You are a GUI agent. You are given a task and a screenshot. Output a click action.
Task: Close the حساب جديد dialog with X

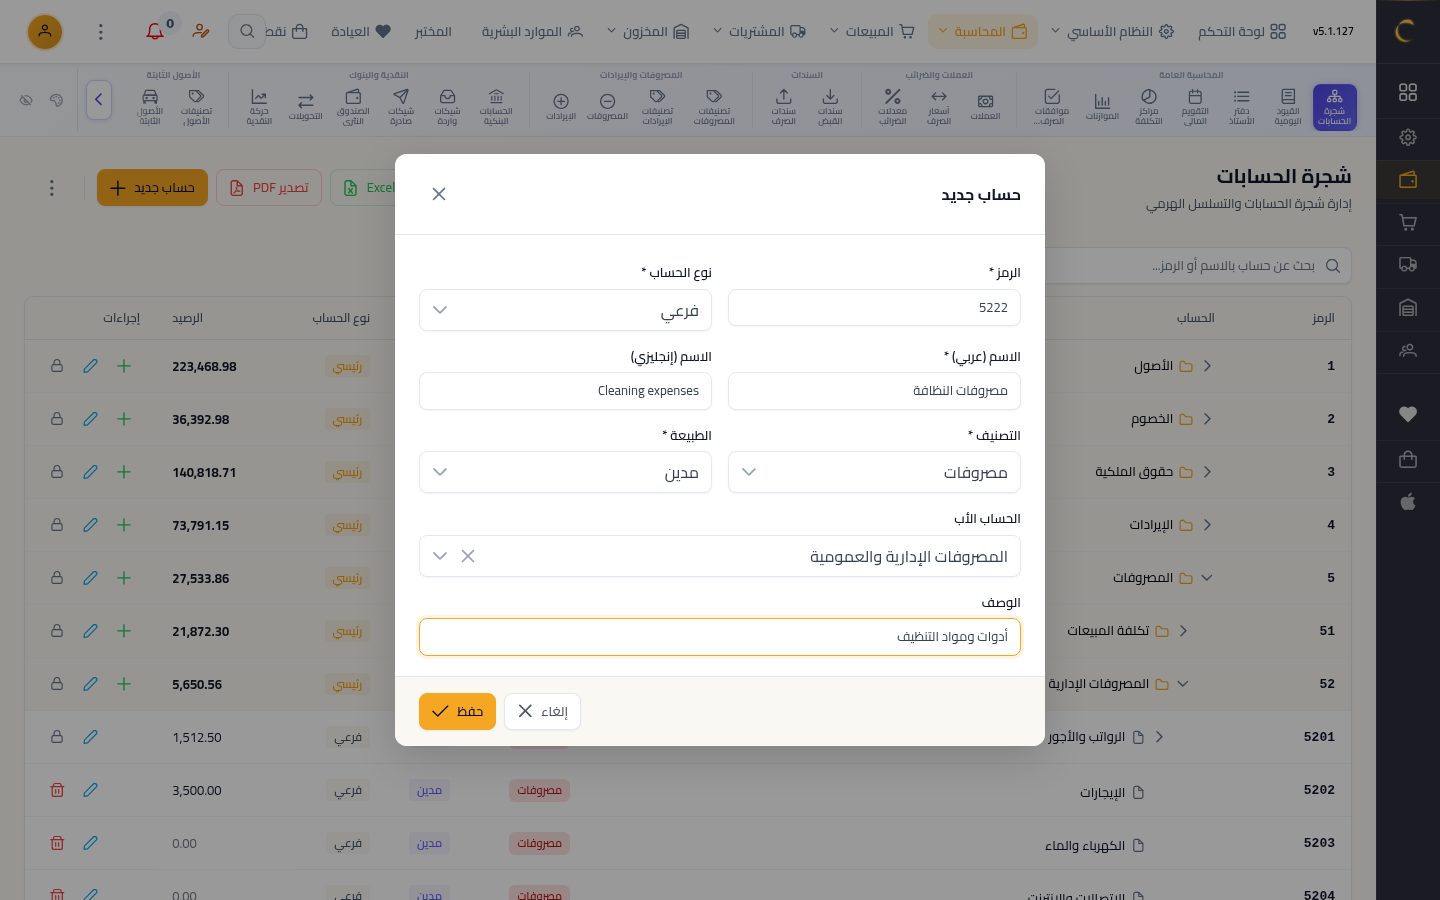point(439,194)
